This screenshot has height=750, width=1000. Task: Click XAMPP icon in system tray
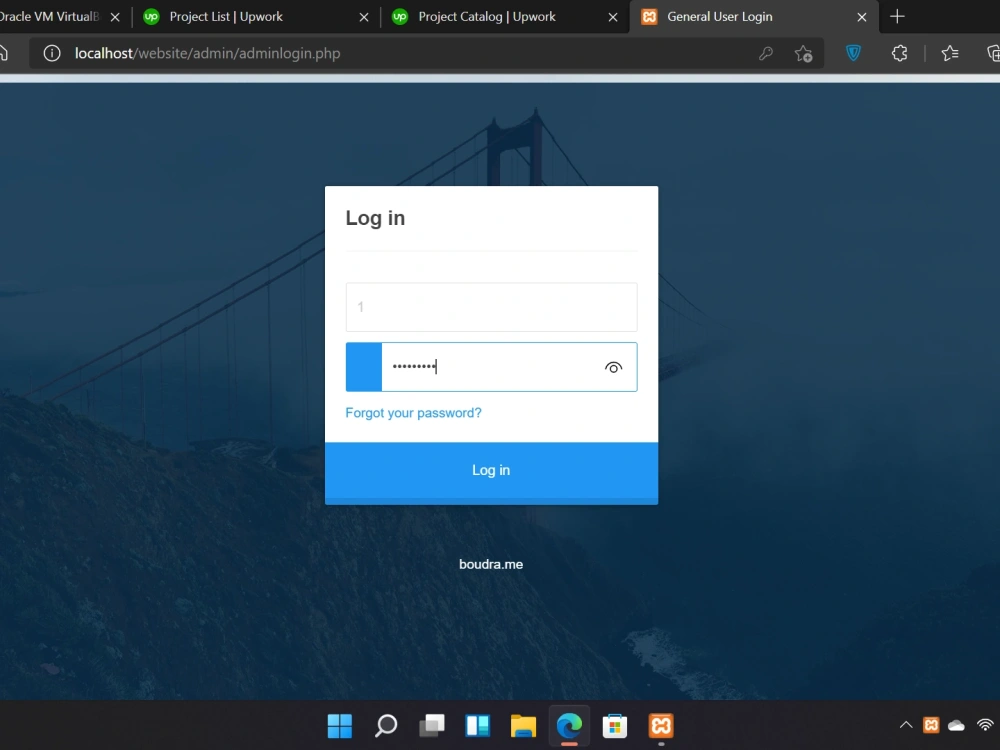931,725
